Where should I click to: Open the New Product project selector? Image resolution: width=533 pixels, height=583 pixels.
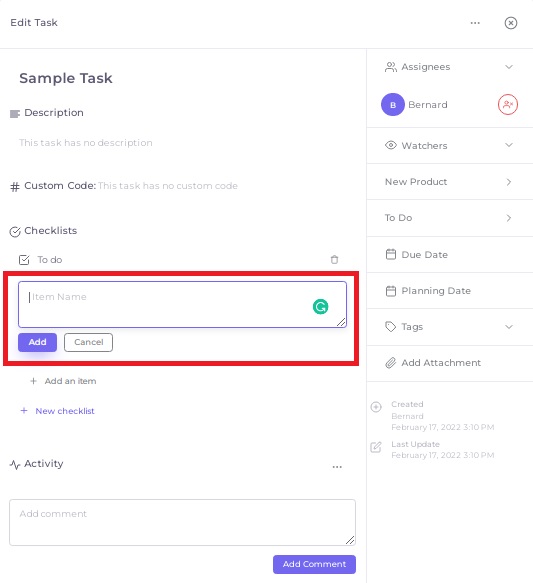tap(450, 182)
